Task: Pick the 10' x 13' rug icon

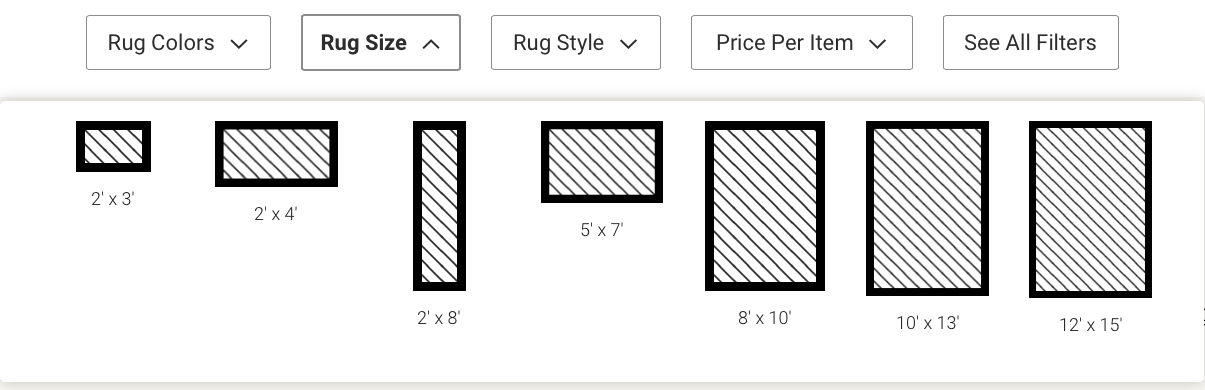Action: 928,209
